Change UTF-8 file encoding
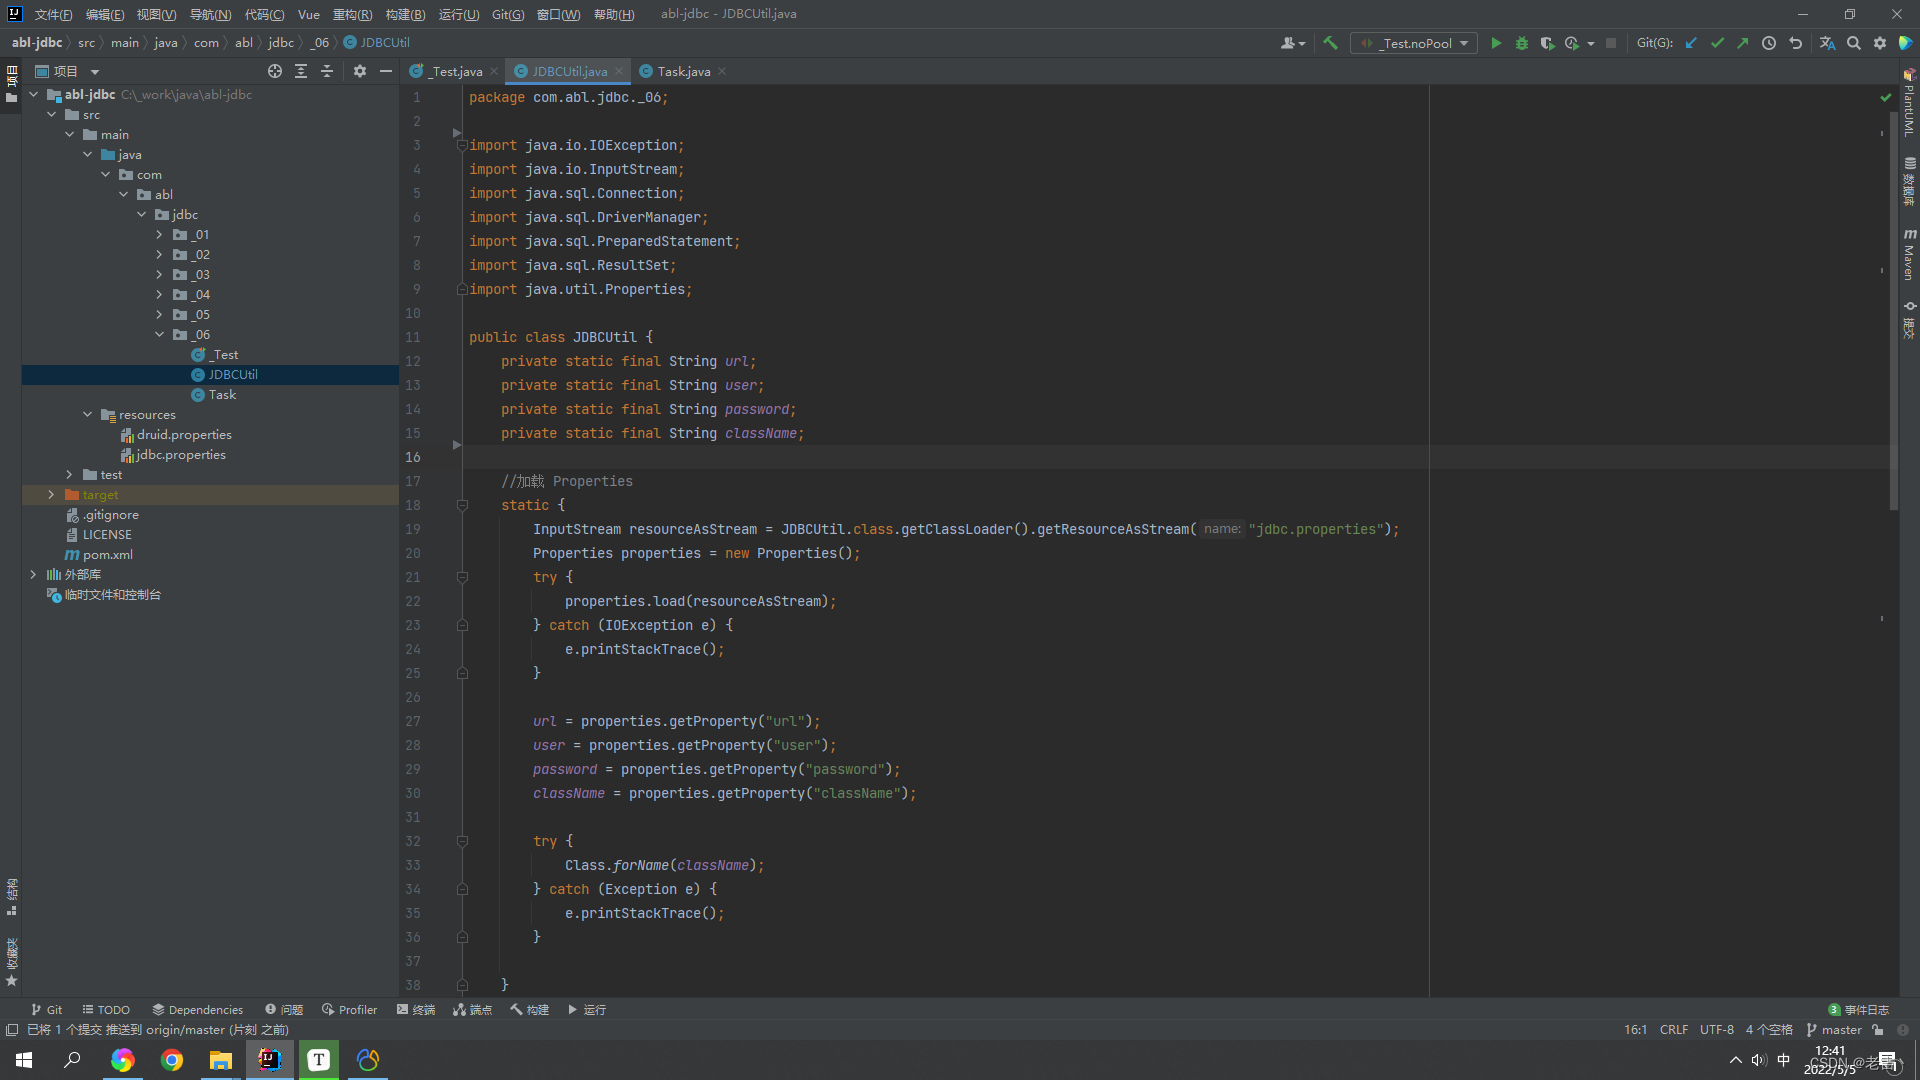The image size is (1920, 1080). 1717,1030
